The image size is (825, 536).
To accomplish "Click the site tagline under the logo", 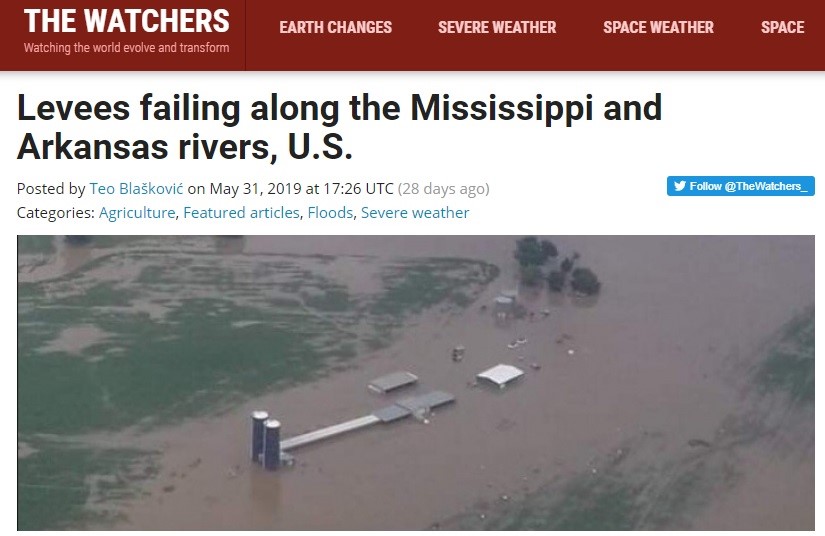I will [126, 48].
